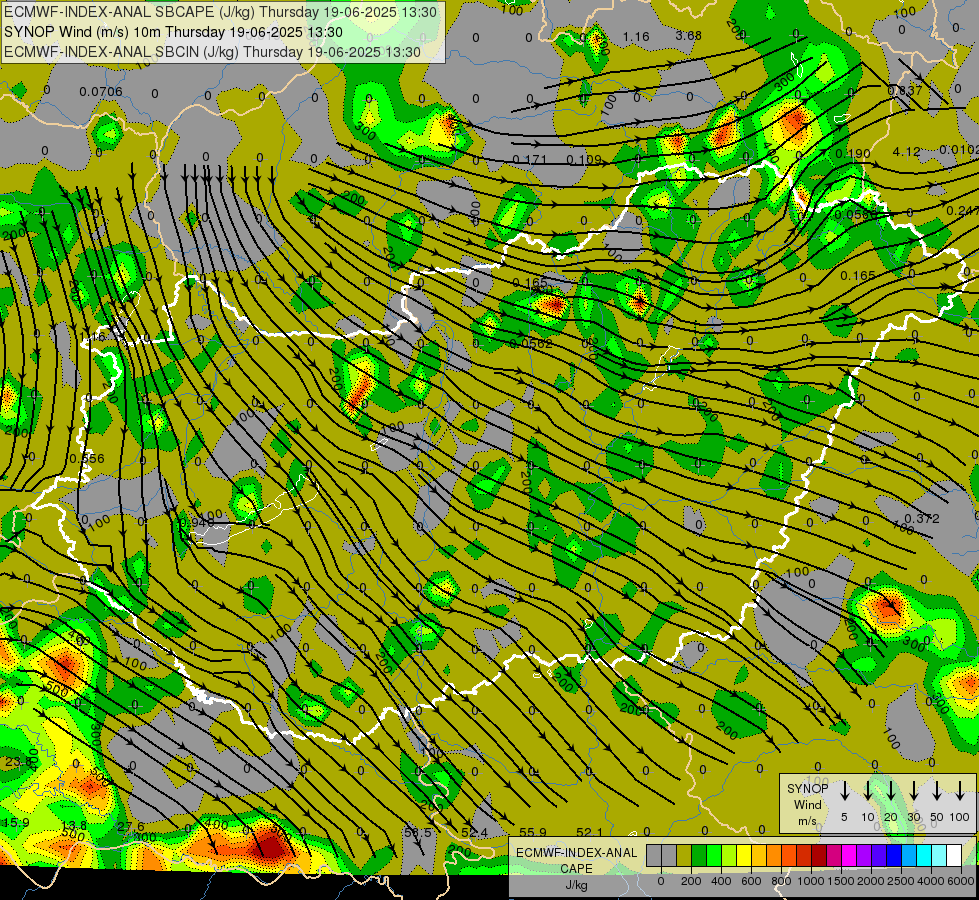The width and height of the screenshot is (979, 900).
Task: Click the map value '0.0562'
Action: [x=531, y=344]
